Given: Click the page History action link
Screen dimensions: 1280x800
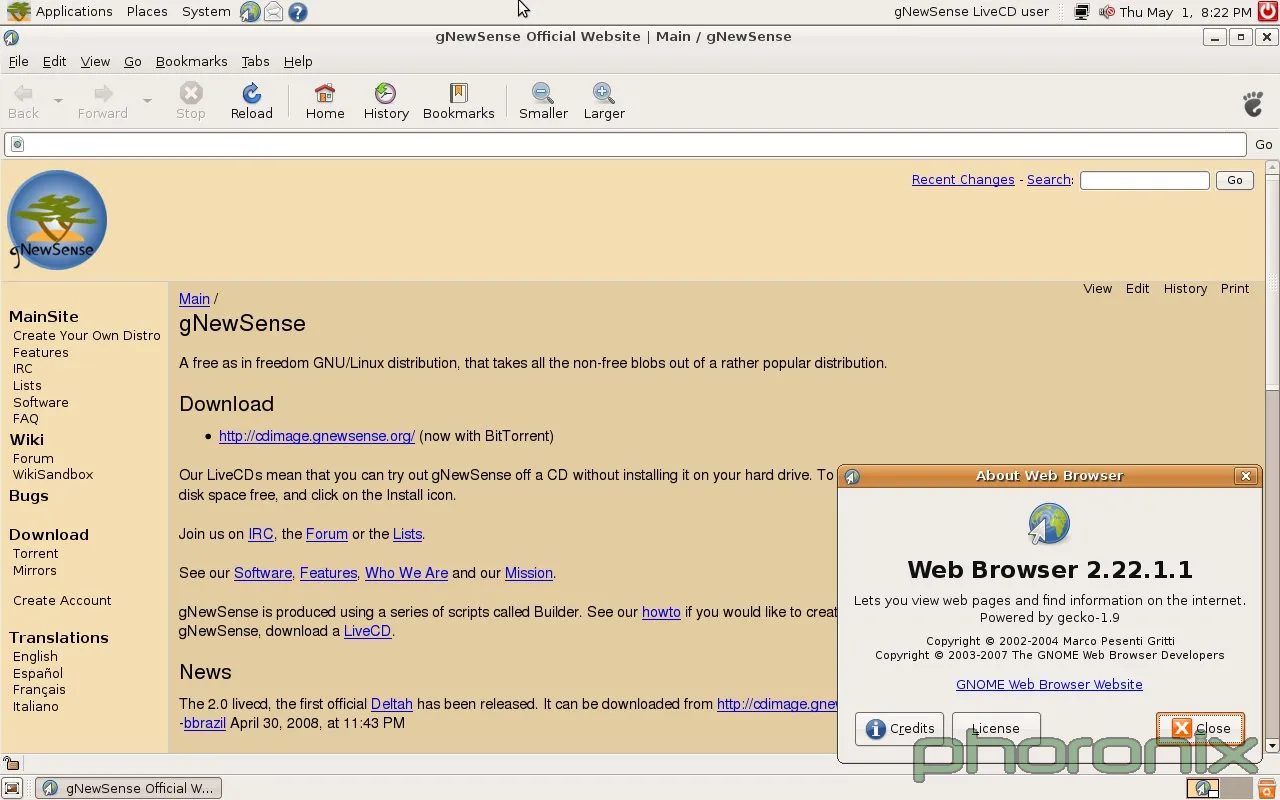Looking at the screenshot, I should (1185, 288).
